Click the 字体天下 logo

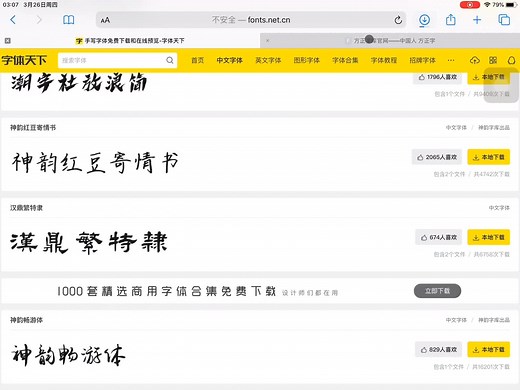click(x=24, y=60)
